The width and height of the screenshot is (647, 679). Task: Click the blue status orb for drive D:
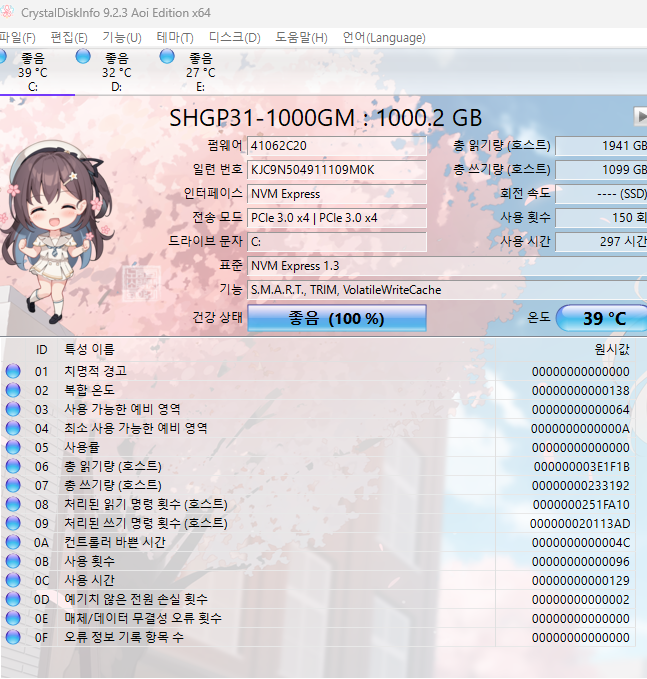[83, 57]
